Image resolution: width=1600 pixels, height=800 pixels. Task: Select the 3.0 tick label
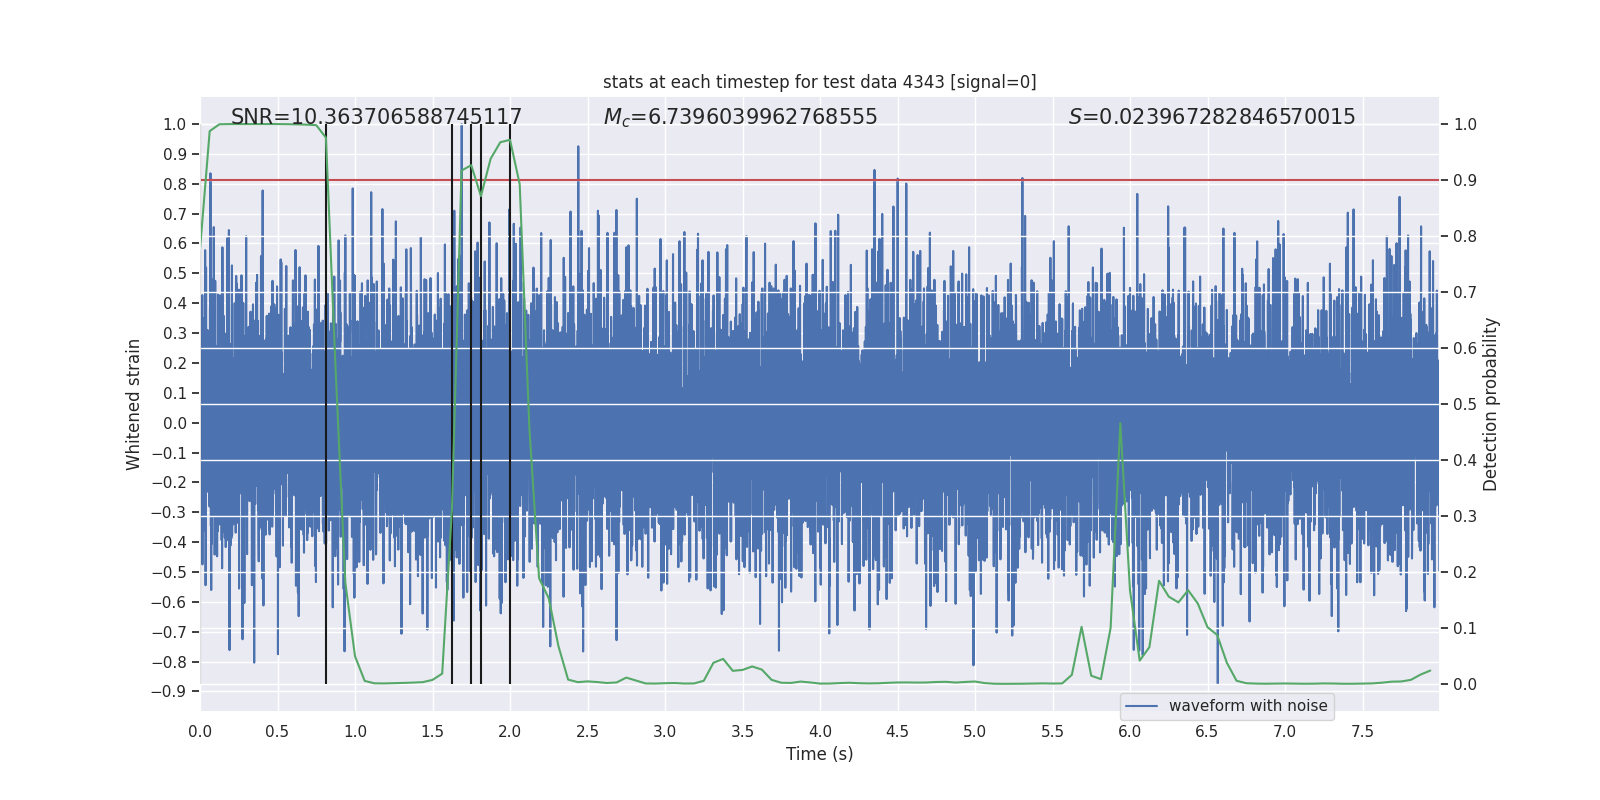pyautogui.click(x=665, y=731)
